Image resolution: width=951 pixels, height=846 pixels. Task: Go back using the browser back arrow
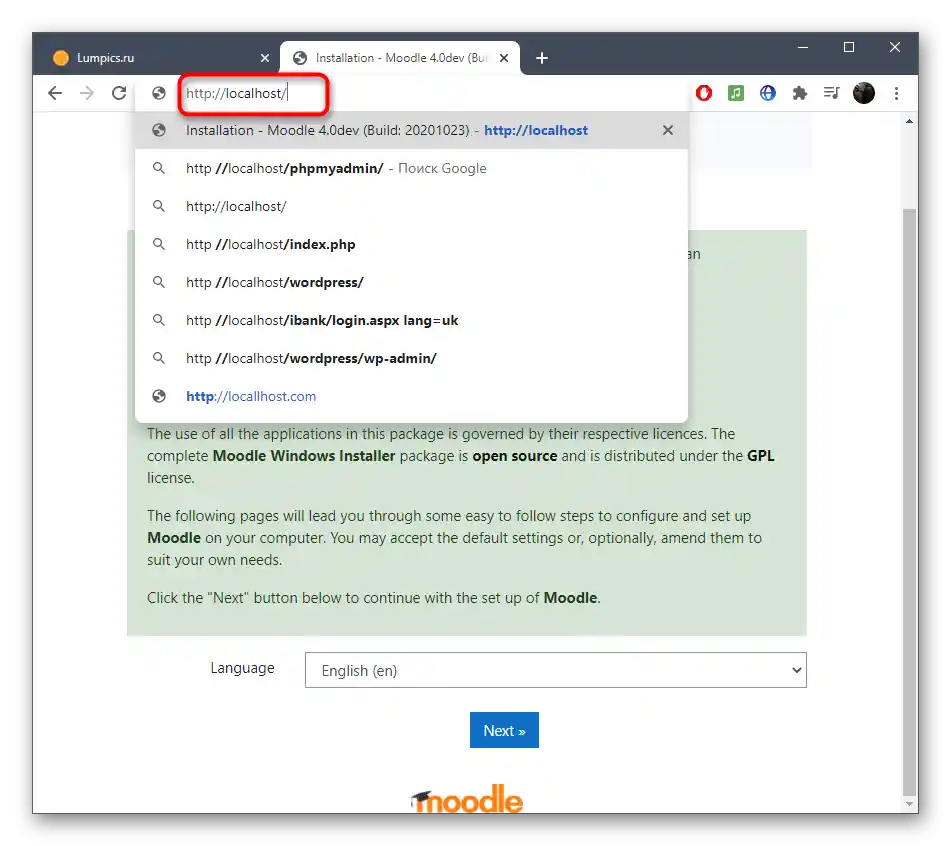pyautogui.click(x=55, y=93)
